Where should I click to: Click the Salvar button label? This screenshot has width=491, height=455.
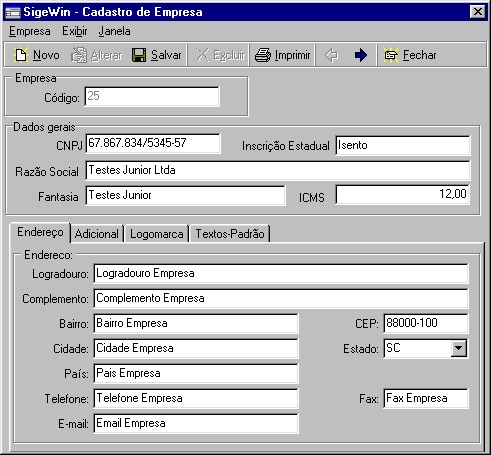pyautogui.click(x=166, y=55)
